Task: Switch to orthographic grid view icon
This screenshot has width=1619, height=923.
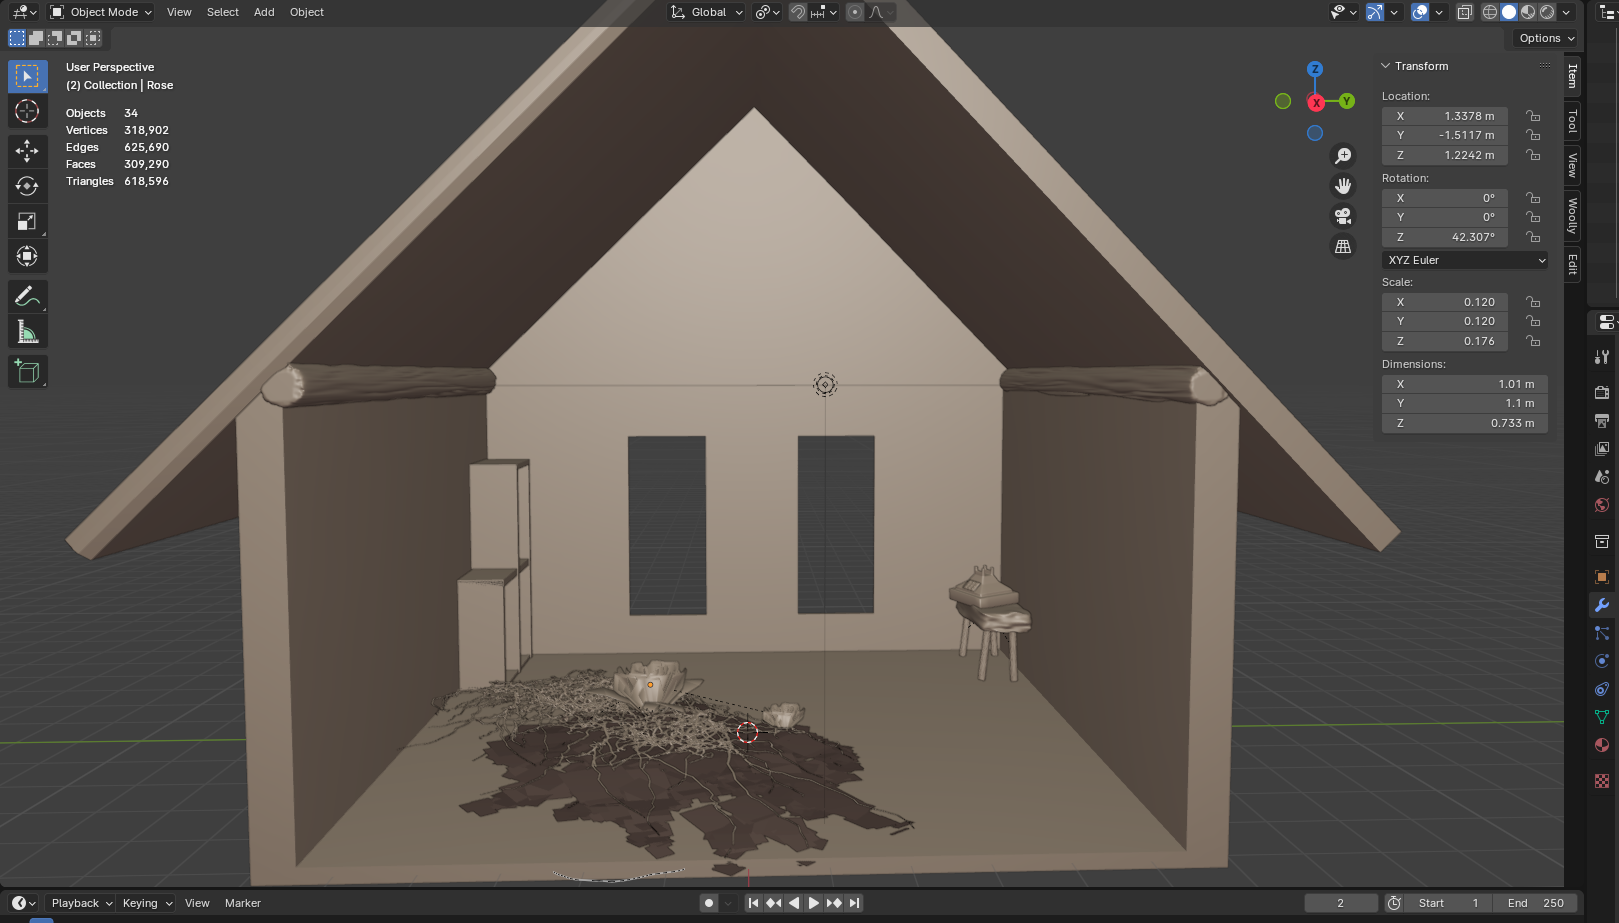Action: point(1343,246)
